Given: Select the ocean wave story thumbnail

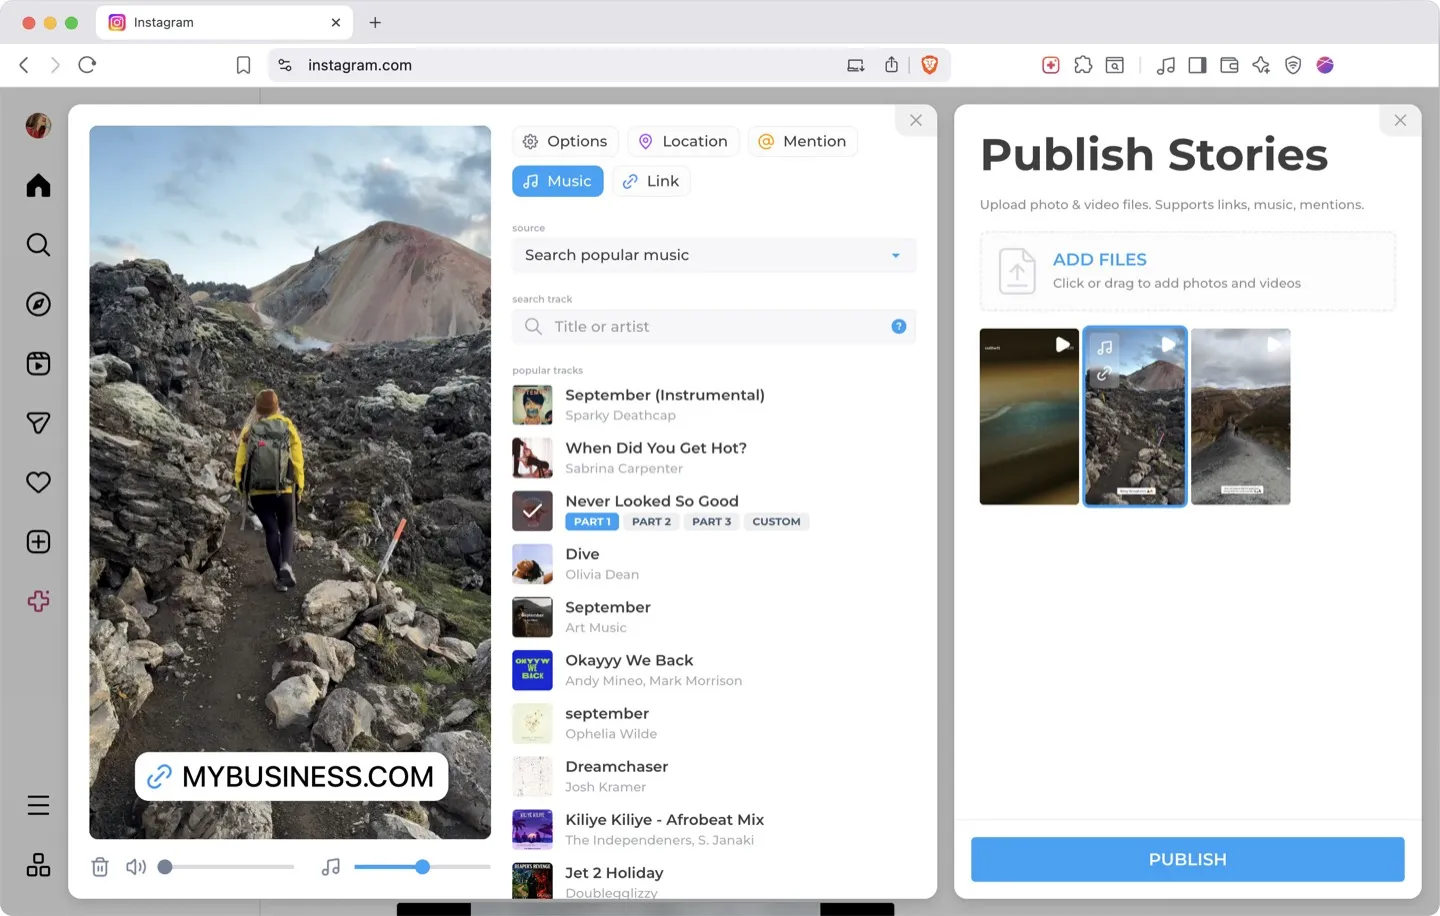Looking at the screenshot, I should pos(1029,416).
